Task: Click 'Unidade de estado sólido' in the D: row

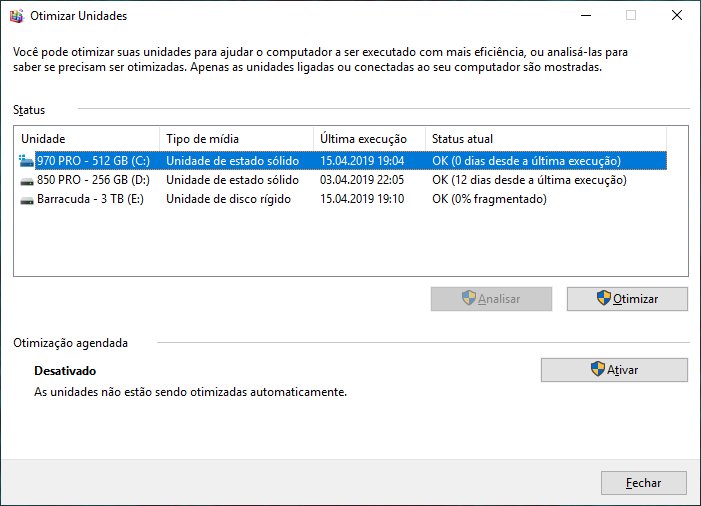Action: [232, 180]
